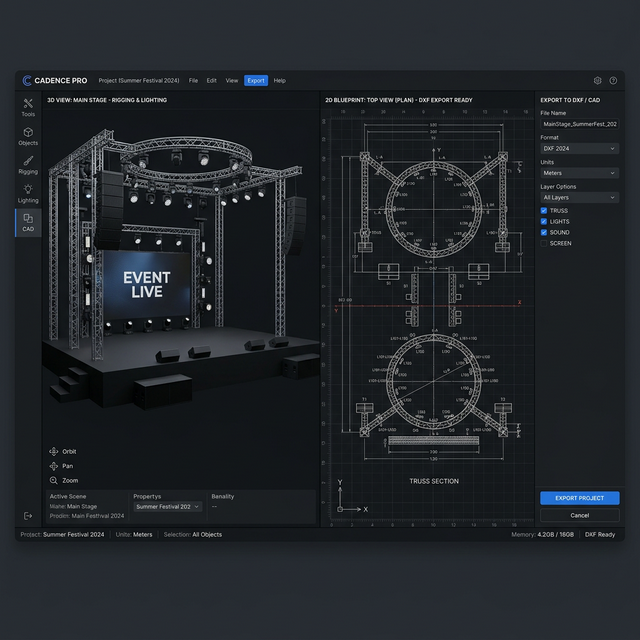The image size is (640, 640).
Task: Click the Banality property label
Action: (x=222, y=496)
